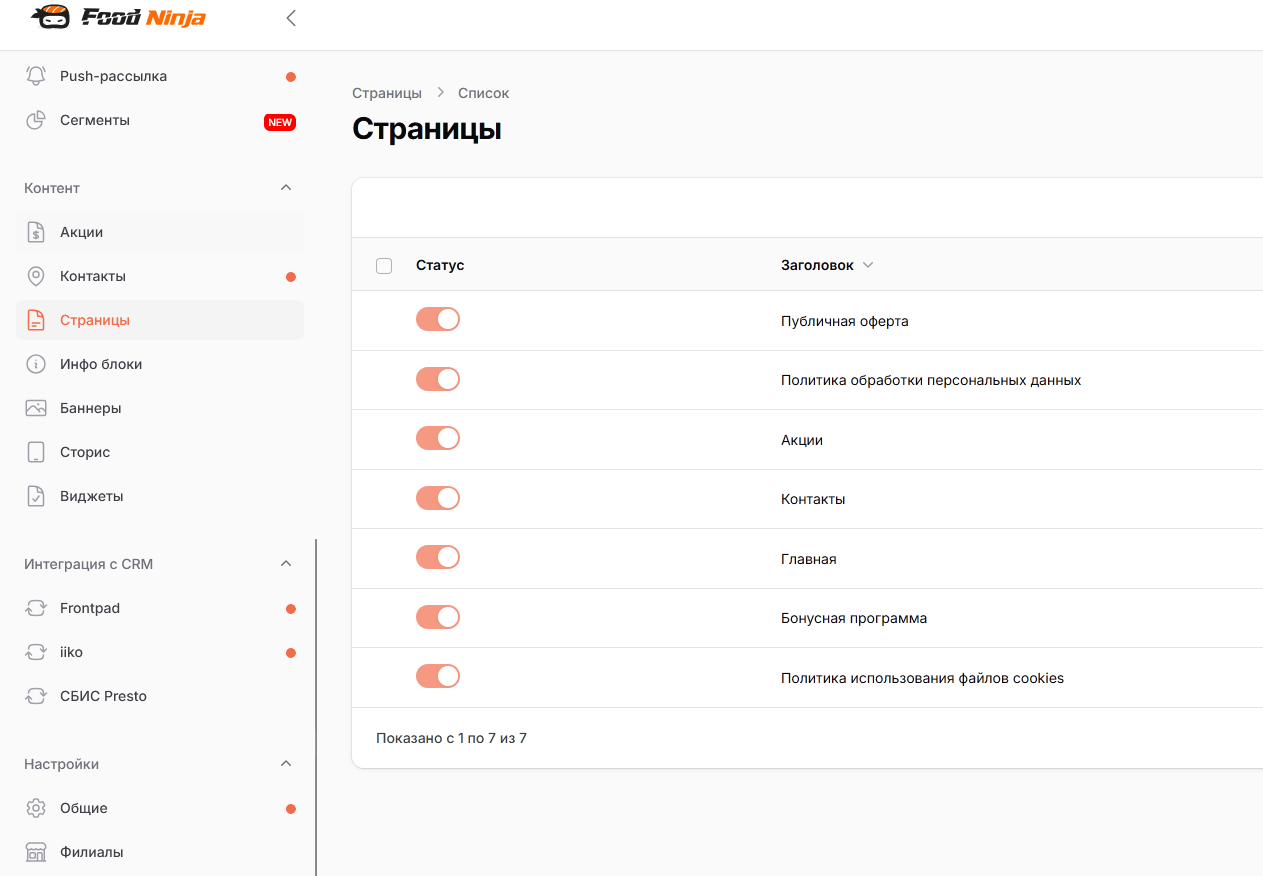Click the Виджеты checked document icon
Screen dimensions: 1263x876
(36, 496)
